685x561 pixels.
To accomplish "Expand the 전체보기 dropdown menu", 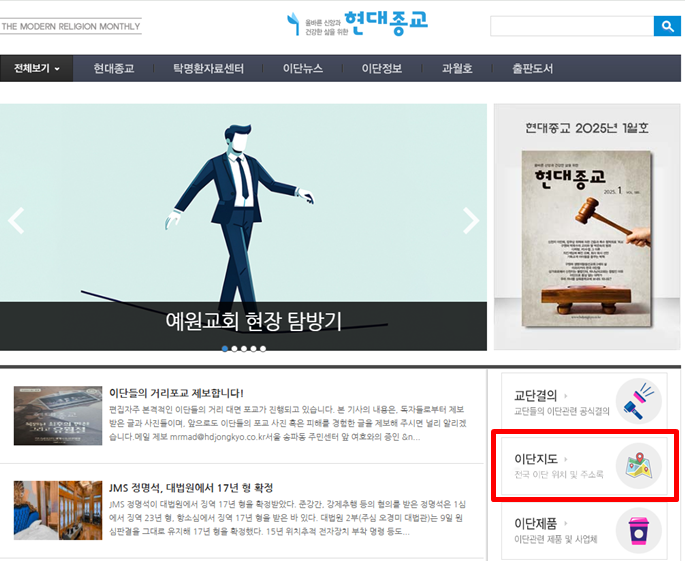I will point(37,69).
